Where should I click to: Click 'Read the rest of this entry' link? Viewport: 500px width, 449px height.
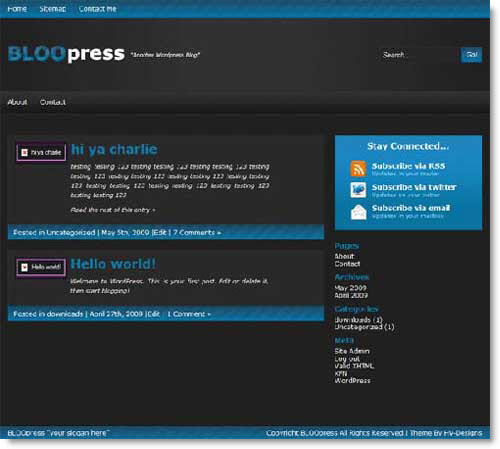(x=113, y=210)
